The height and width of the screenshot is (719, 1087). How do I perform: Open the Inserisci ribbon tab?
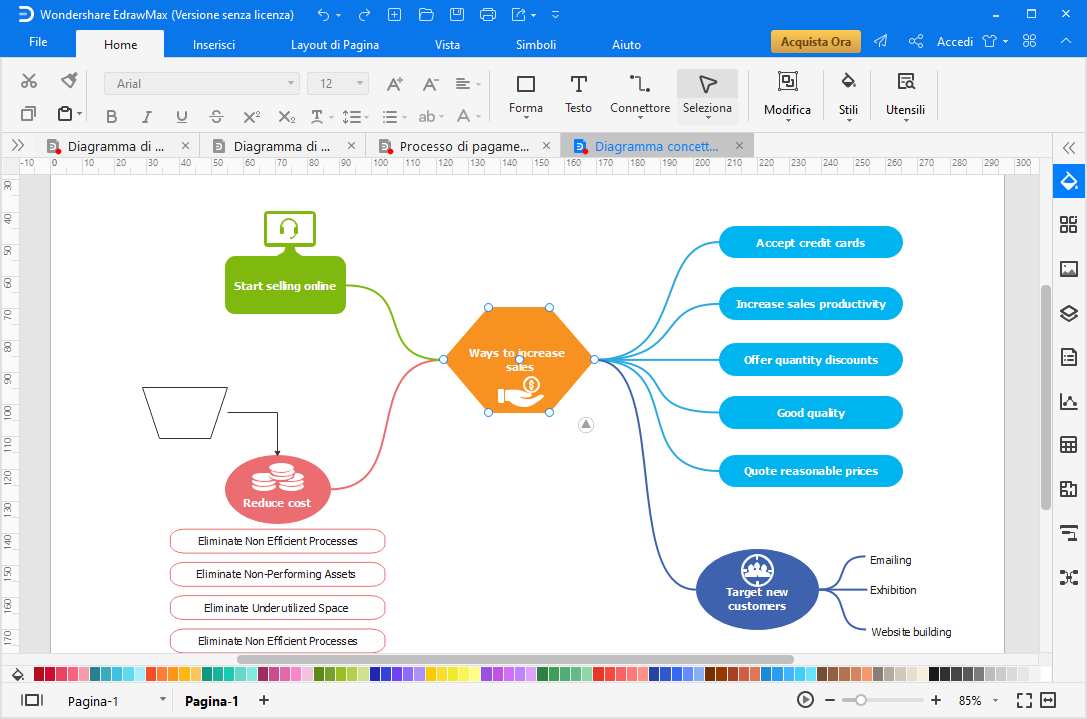[x=214, y=44]
